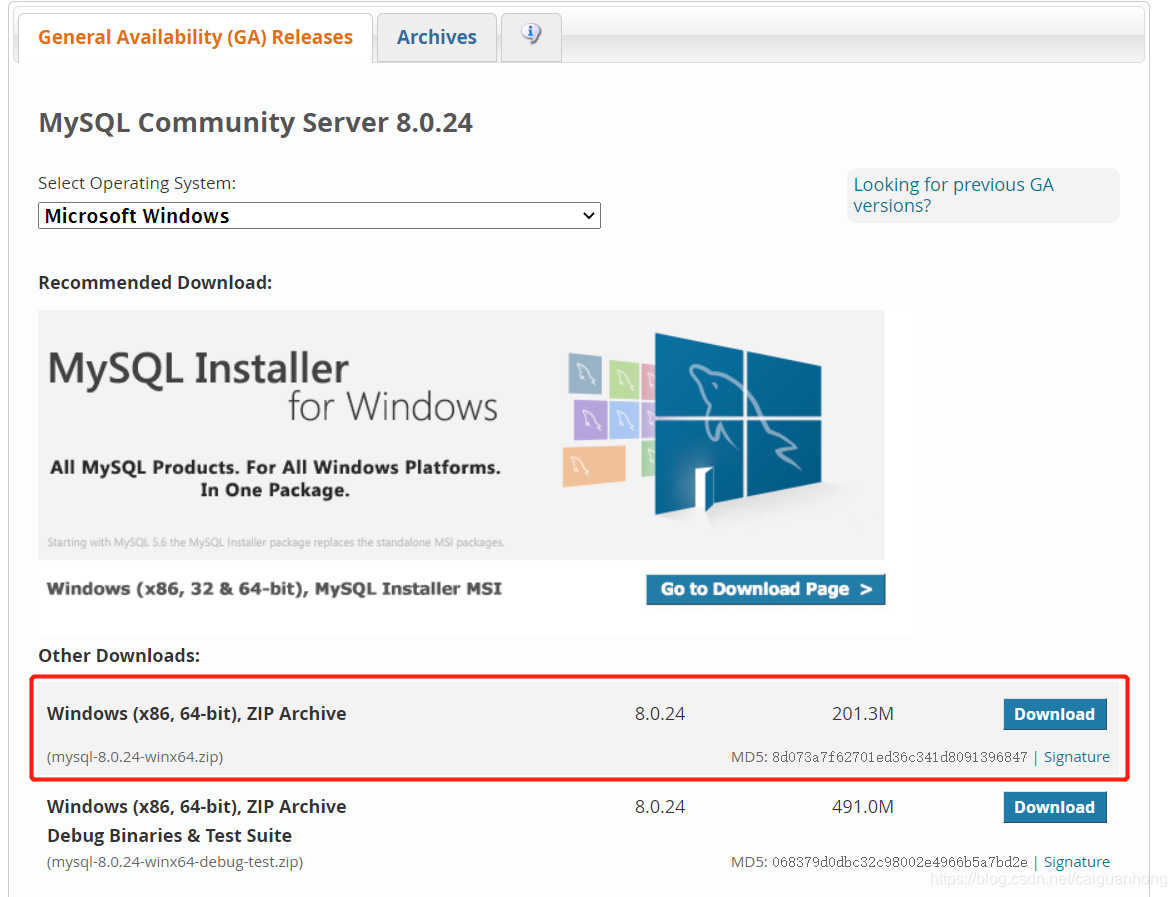Click the Recommended Download: heading
This screenshot has height=897, width=1176.
click(x=155, y=283)
